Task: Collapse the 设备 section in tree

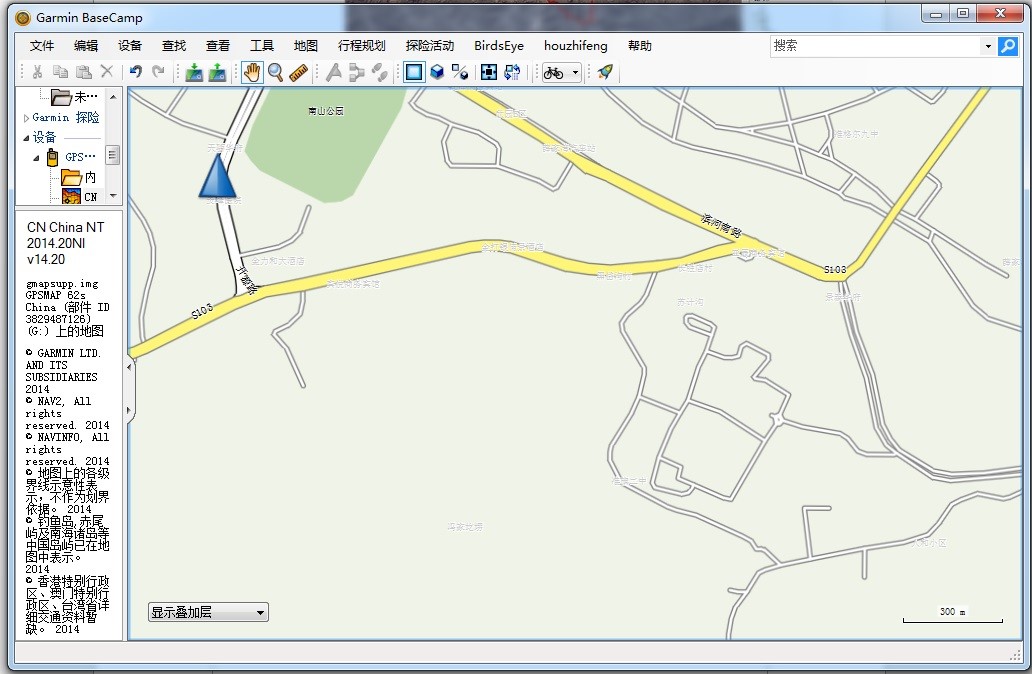Action: coord(26,138)
